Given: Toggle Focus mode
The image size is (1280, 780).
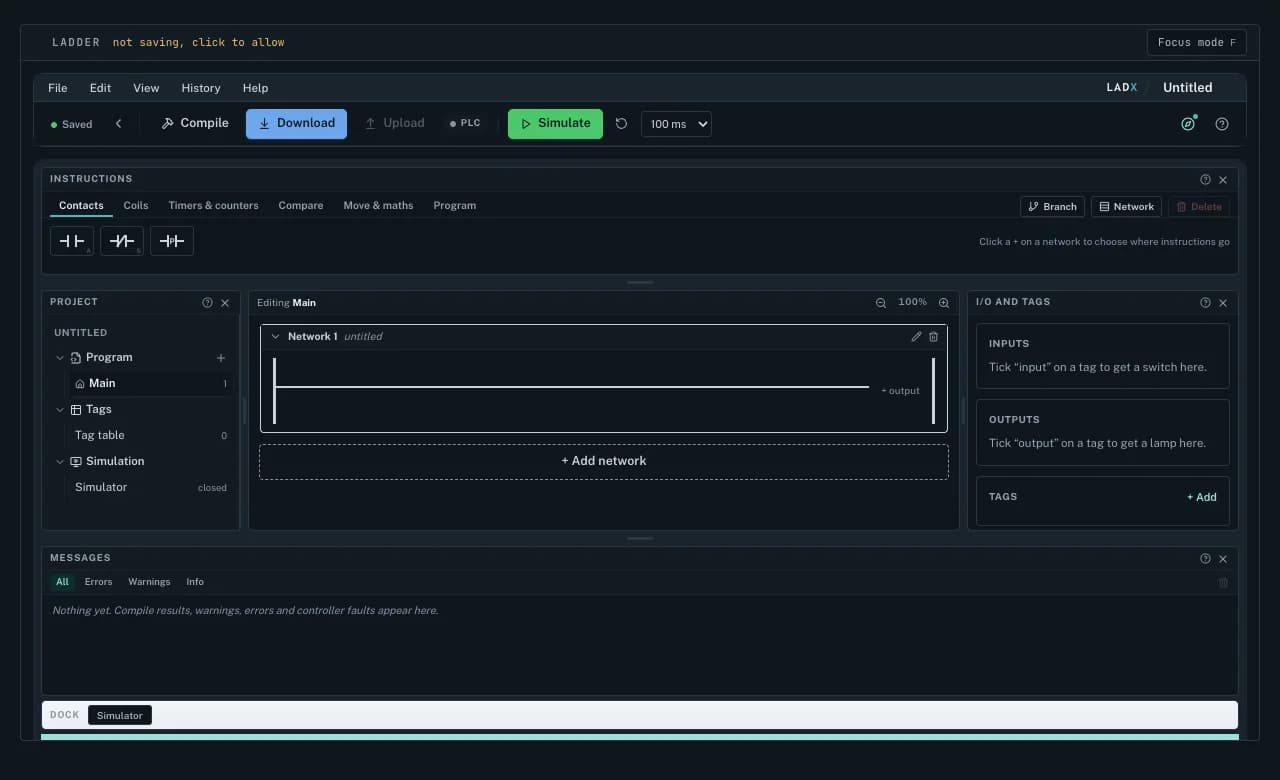Looking at the screenshot, I should [x=1196, y=42].
